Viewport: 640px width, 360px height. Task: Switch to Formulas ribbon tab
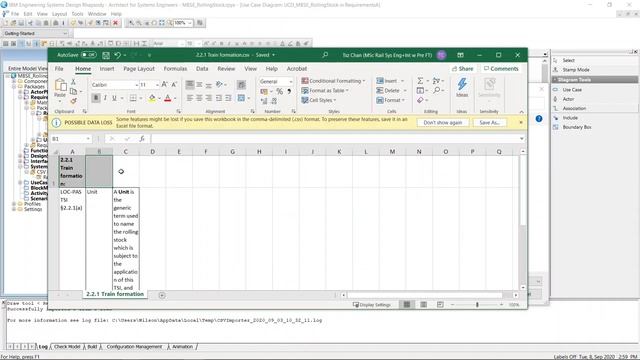tap(176, 69)
